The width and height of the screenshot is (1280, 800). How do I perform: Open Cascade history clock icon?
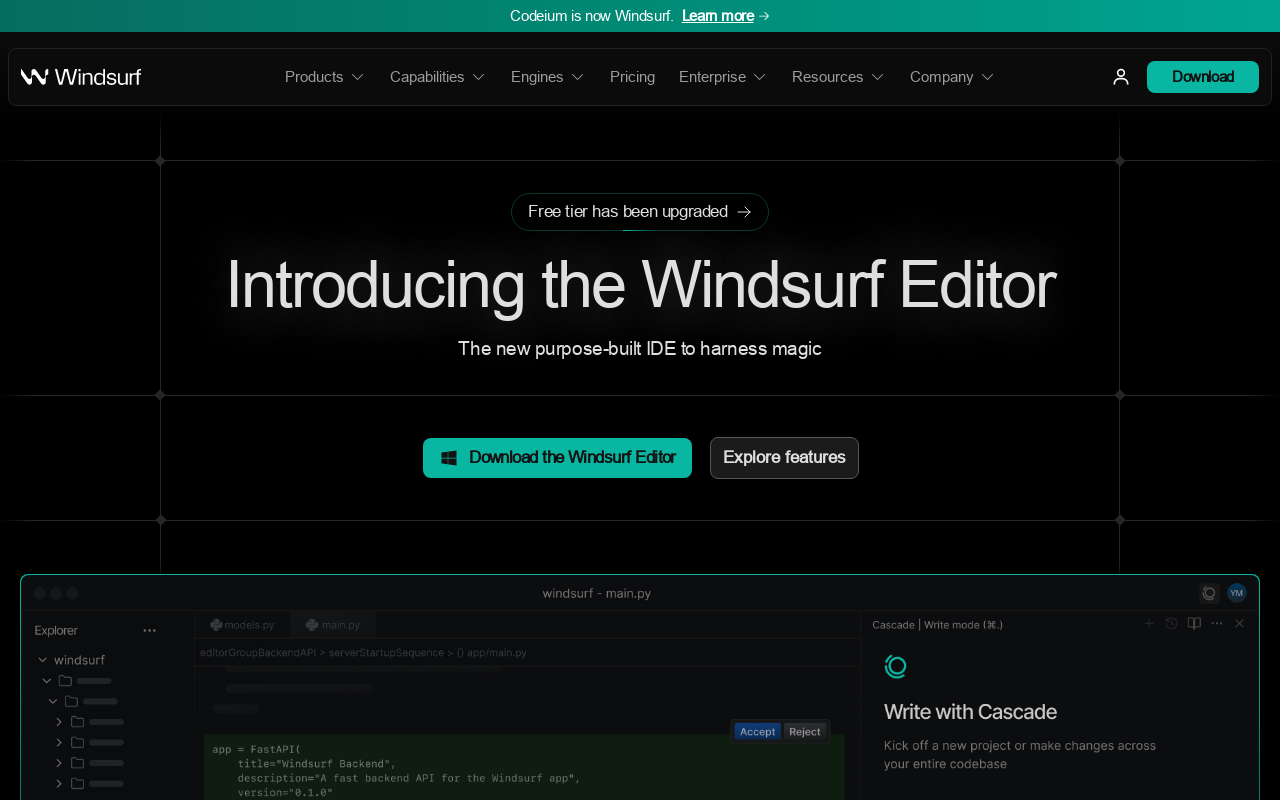(1172, 624)
